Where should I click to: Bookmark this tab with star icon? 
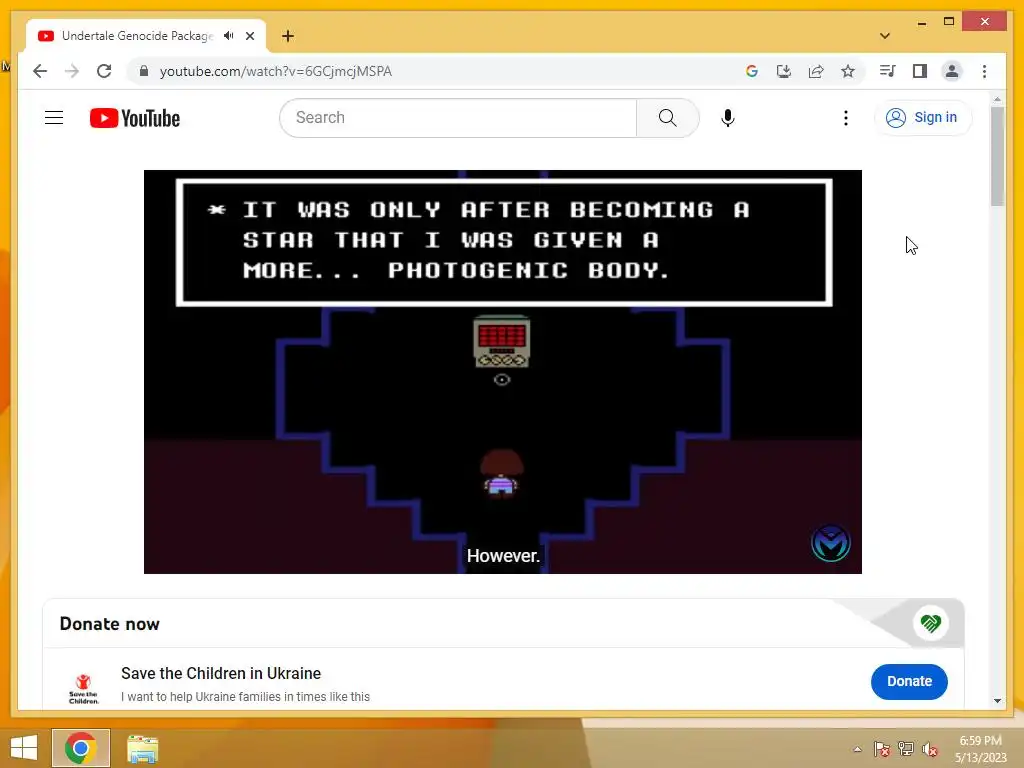848,71
